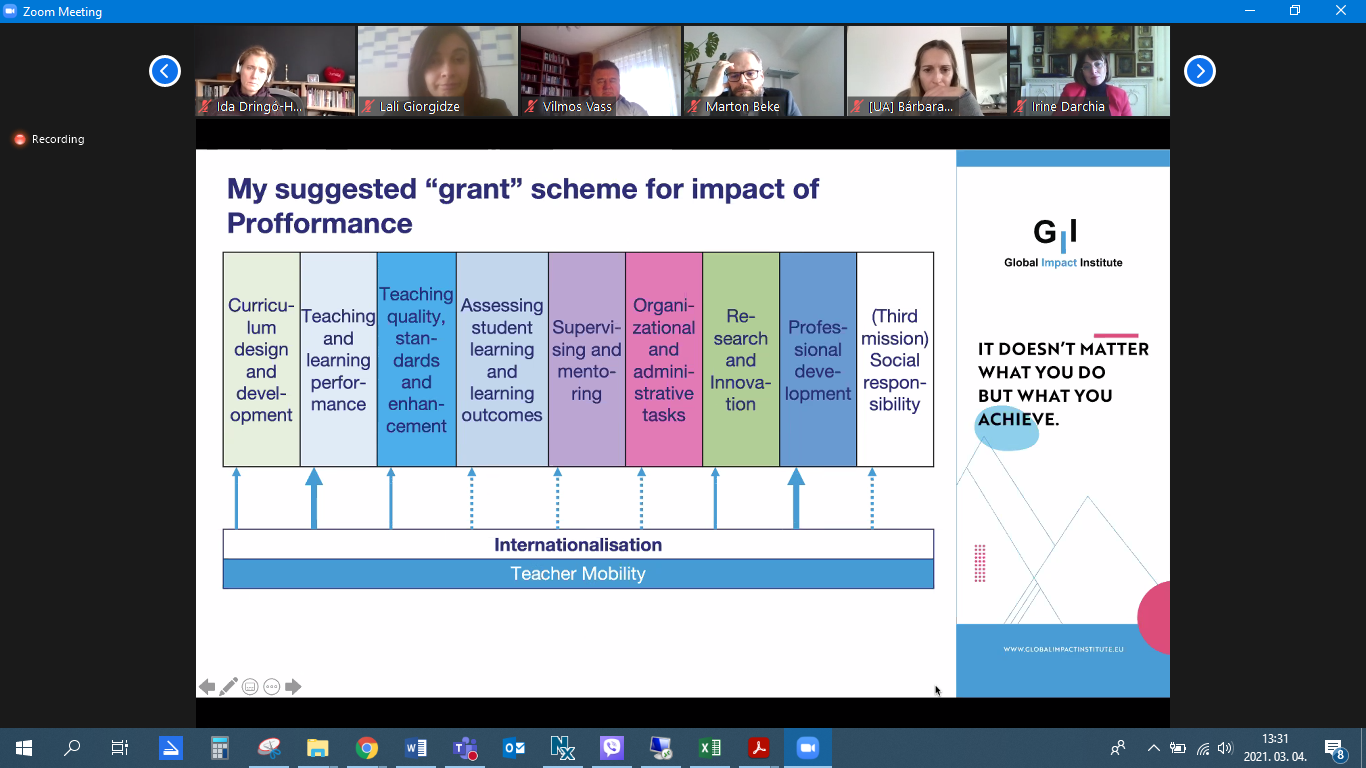
Task: Select the pen annotation tool on slide
Action: (x=228, y=687)
